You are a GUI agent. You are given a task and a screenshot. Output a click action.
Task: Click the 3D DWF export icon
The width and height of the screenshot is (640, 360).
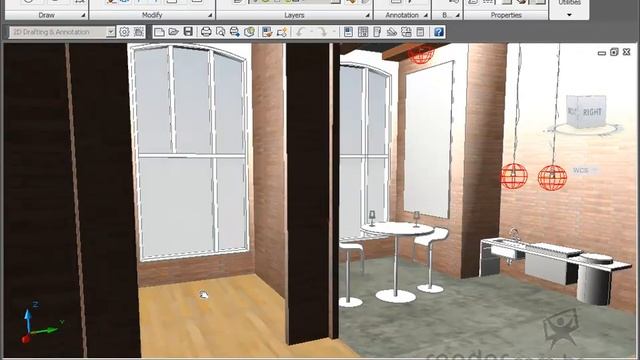click(249, 32)
